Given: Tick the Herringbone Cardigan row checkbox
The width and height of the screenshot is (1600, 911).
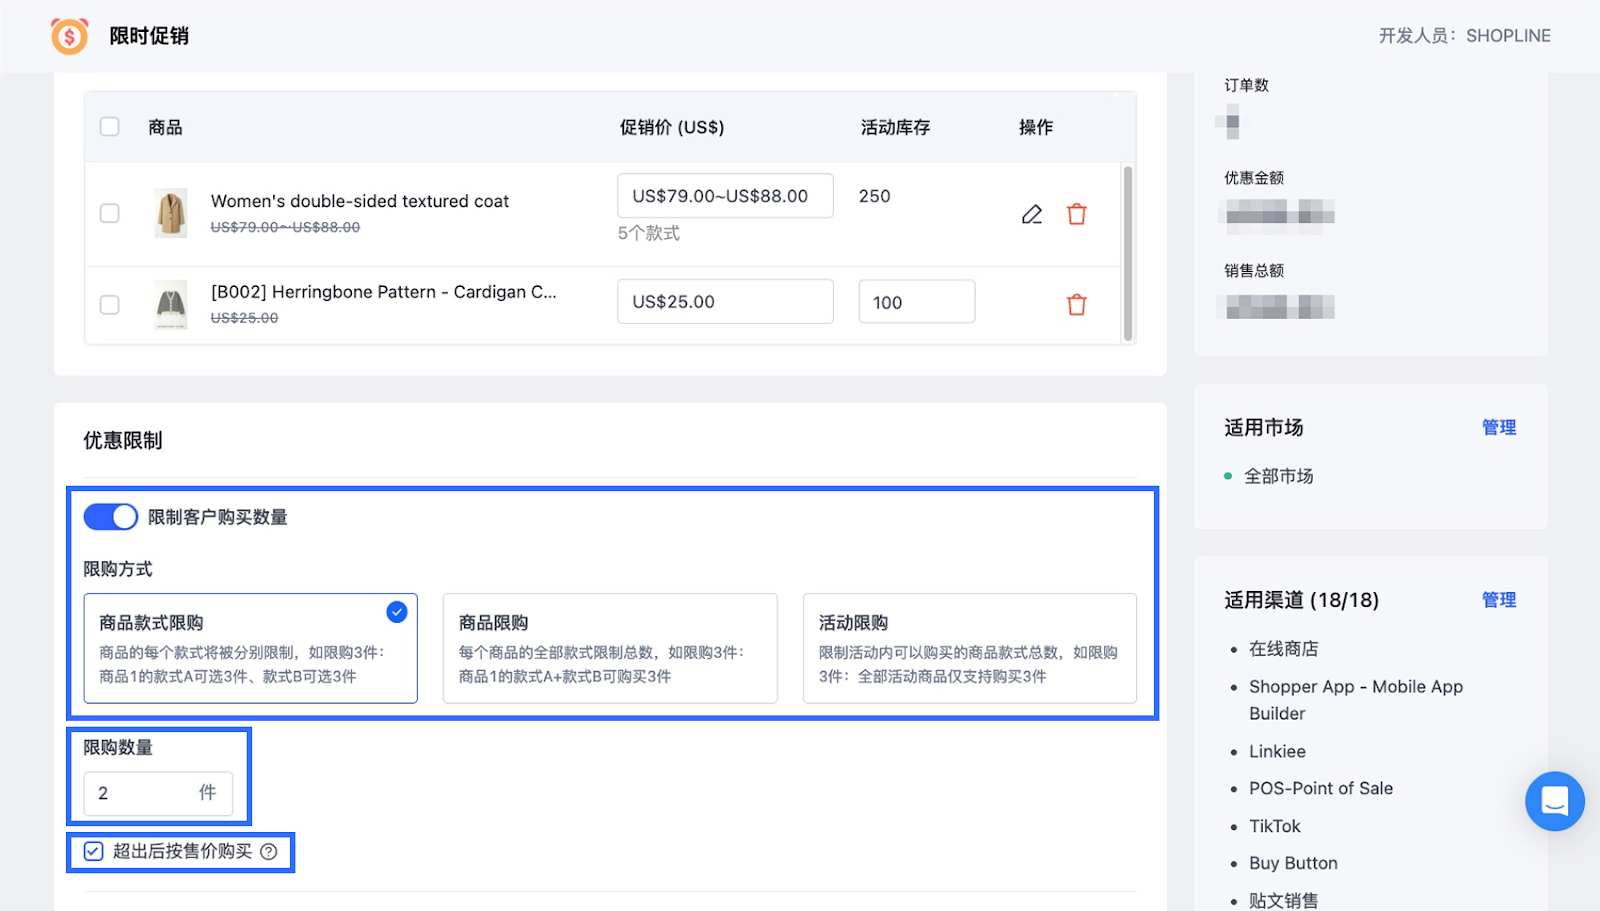Looking at the screenshot, I should point(110,304).
